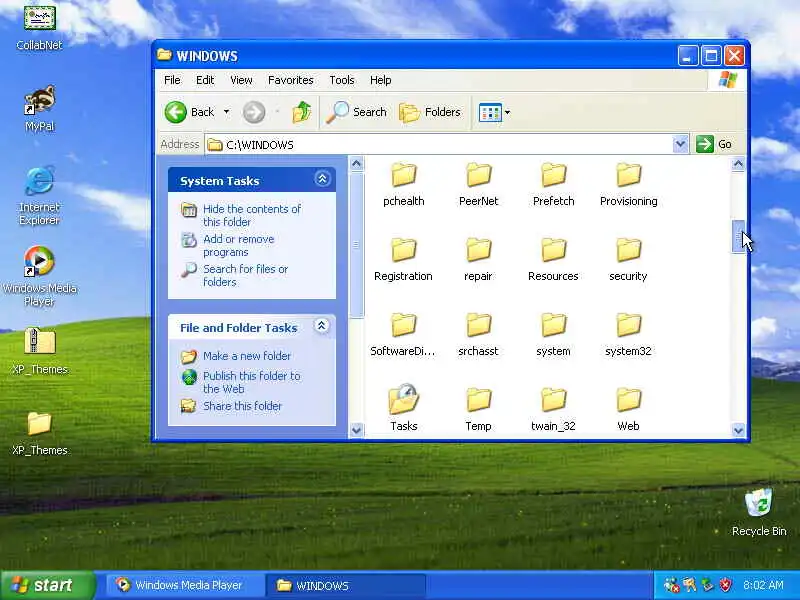
Task: Open the Help menu
Action: 381,80
